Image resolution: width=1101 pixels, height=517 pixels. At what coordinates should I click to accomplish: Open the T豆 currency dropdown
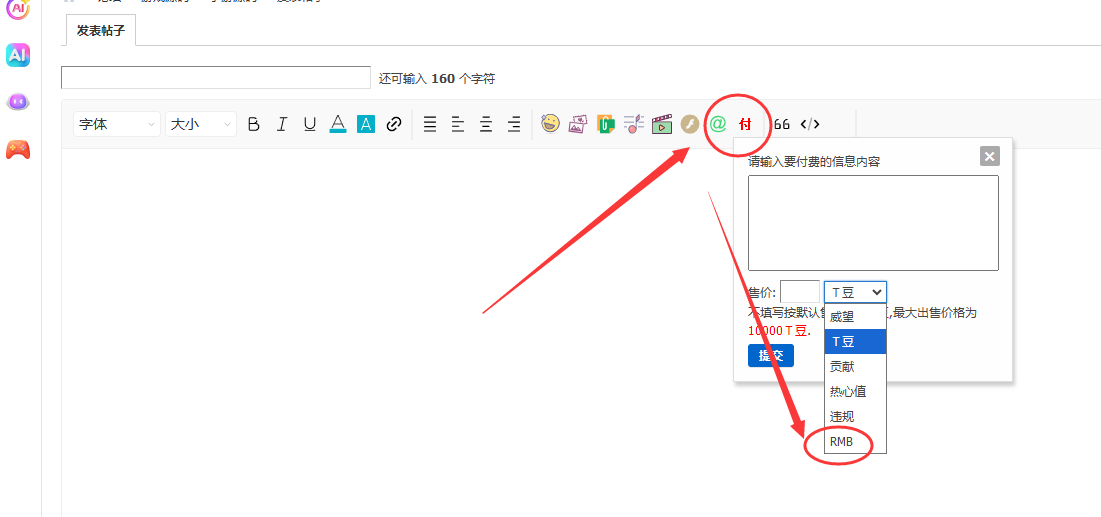click(x=855, y=292)
